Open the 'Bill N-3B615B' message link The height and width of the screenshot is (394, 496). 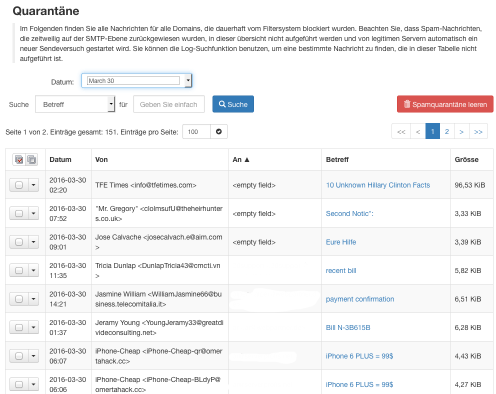[348, 328]
